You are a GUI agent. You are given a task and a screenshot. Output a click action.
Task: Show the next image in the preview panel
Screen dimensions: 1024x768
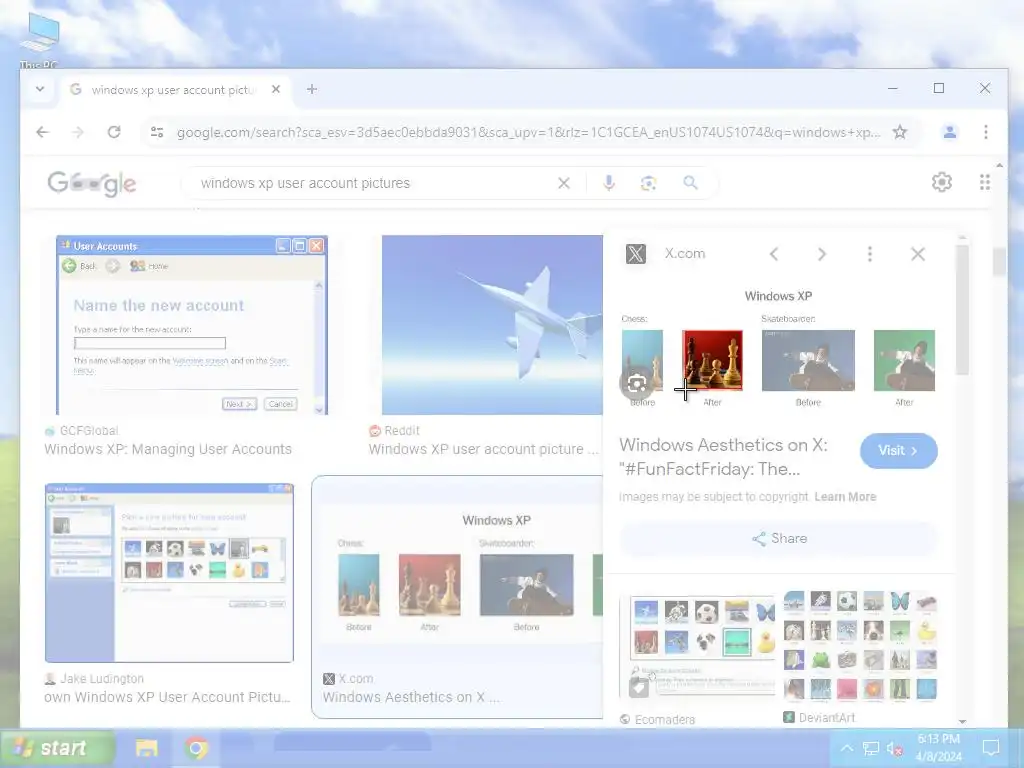[x=822, y=254]
